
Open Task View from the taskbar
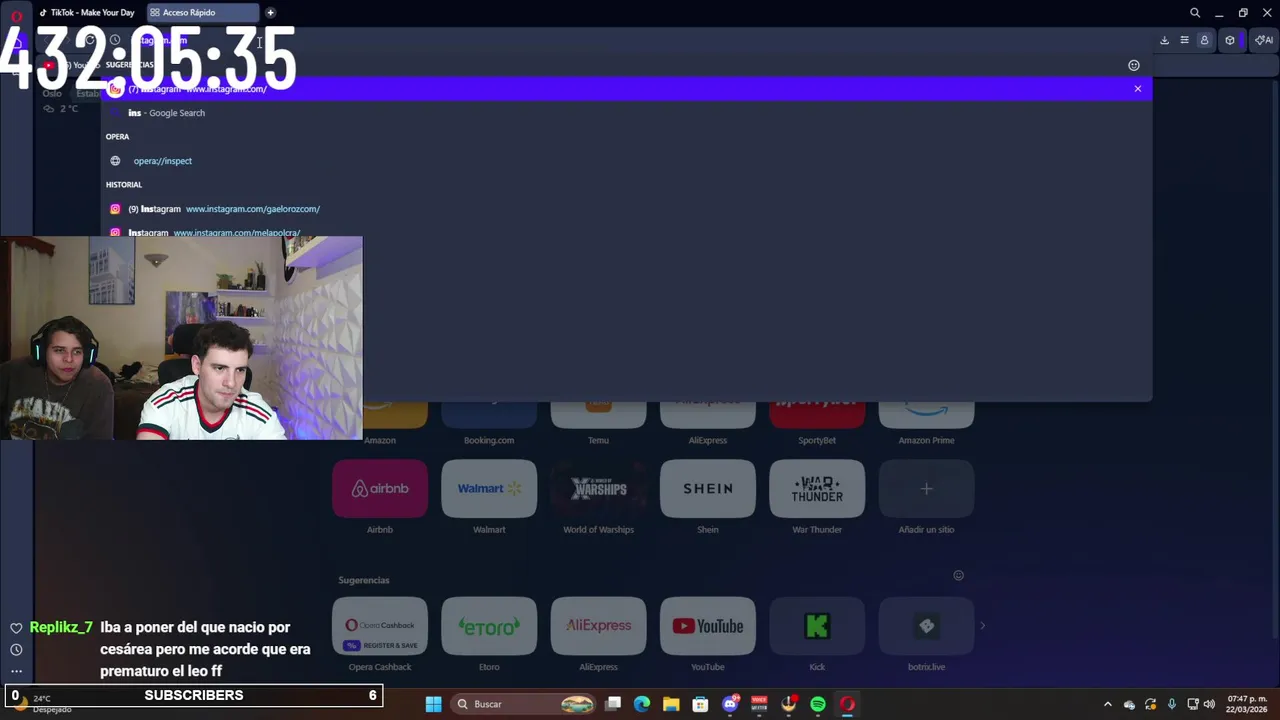[613, 704]
